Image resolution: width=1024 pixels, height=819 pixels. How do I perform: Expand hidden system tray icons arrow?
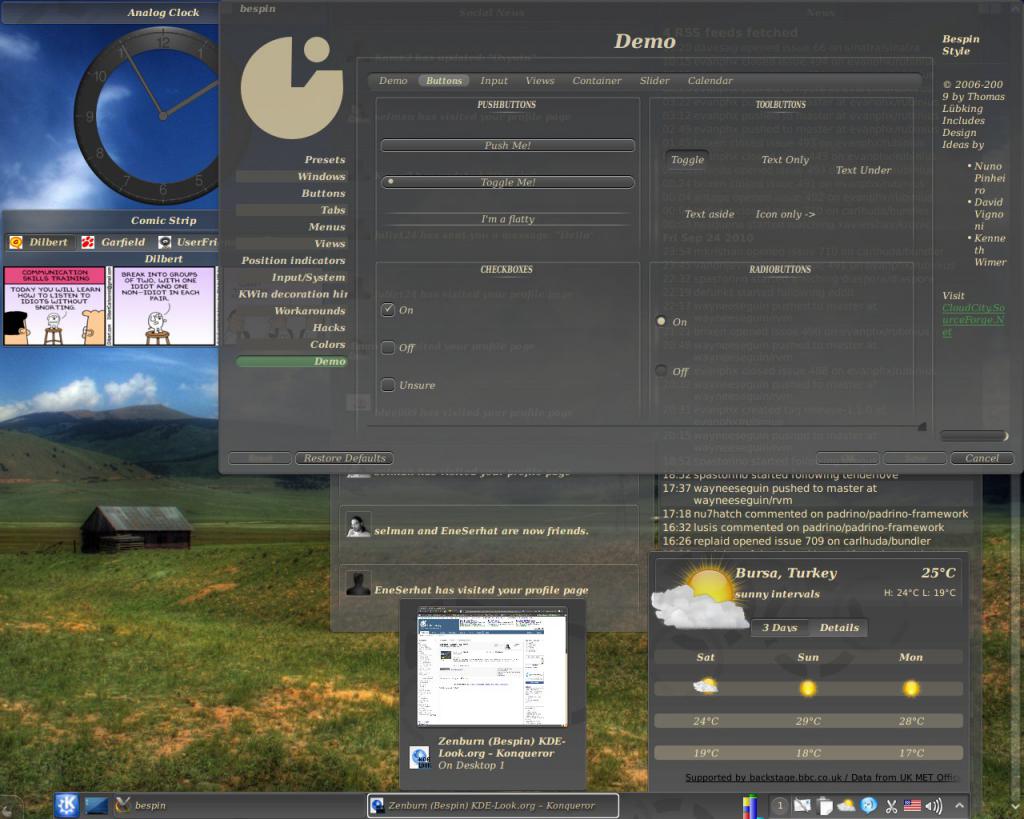point(959,805)
